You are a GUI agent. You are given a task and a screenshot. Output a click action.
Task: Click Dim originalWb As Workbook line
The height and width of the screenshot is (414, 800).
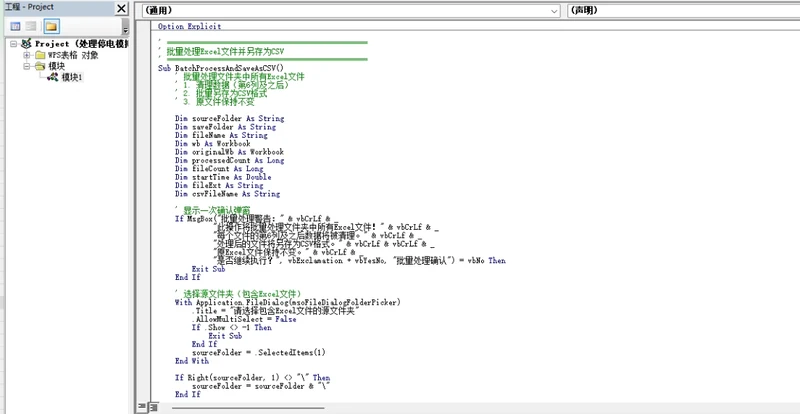tap(229, 152)
